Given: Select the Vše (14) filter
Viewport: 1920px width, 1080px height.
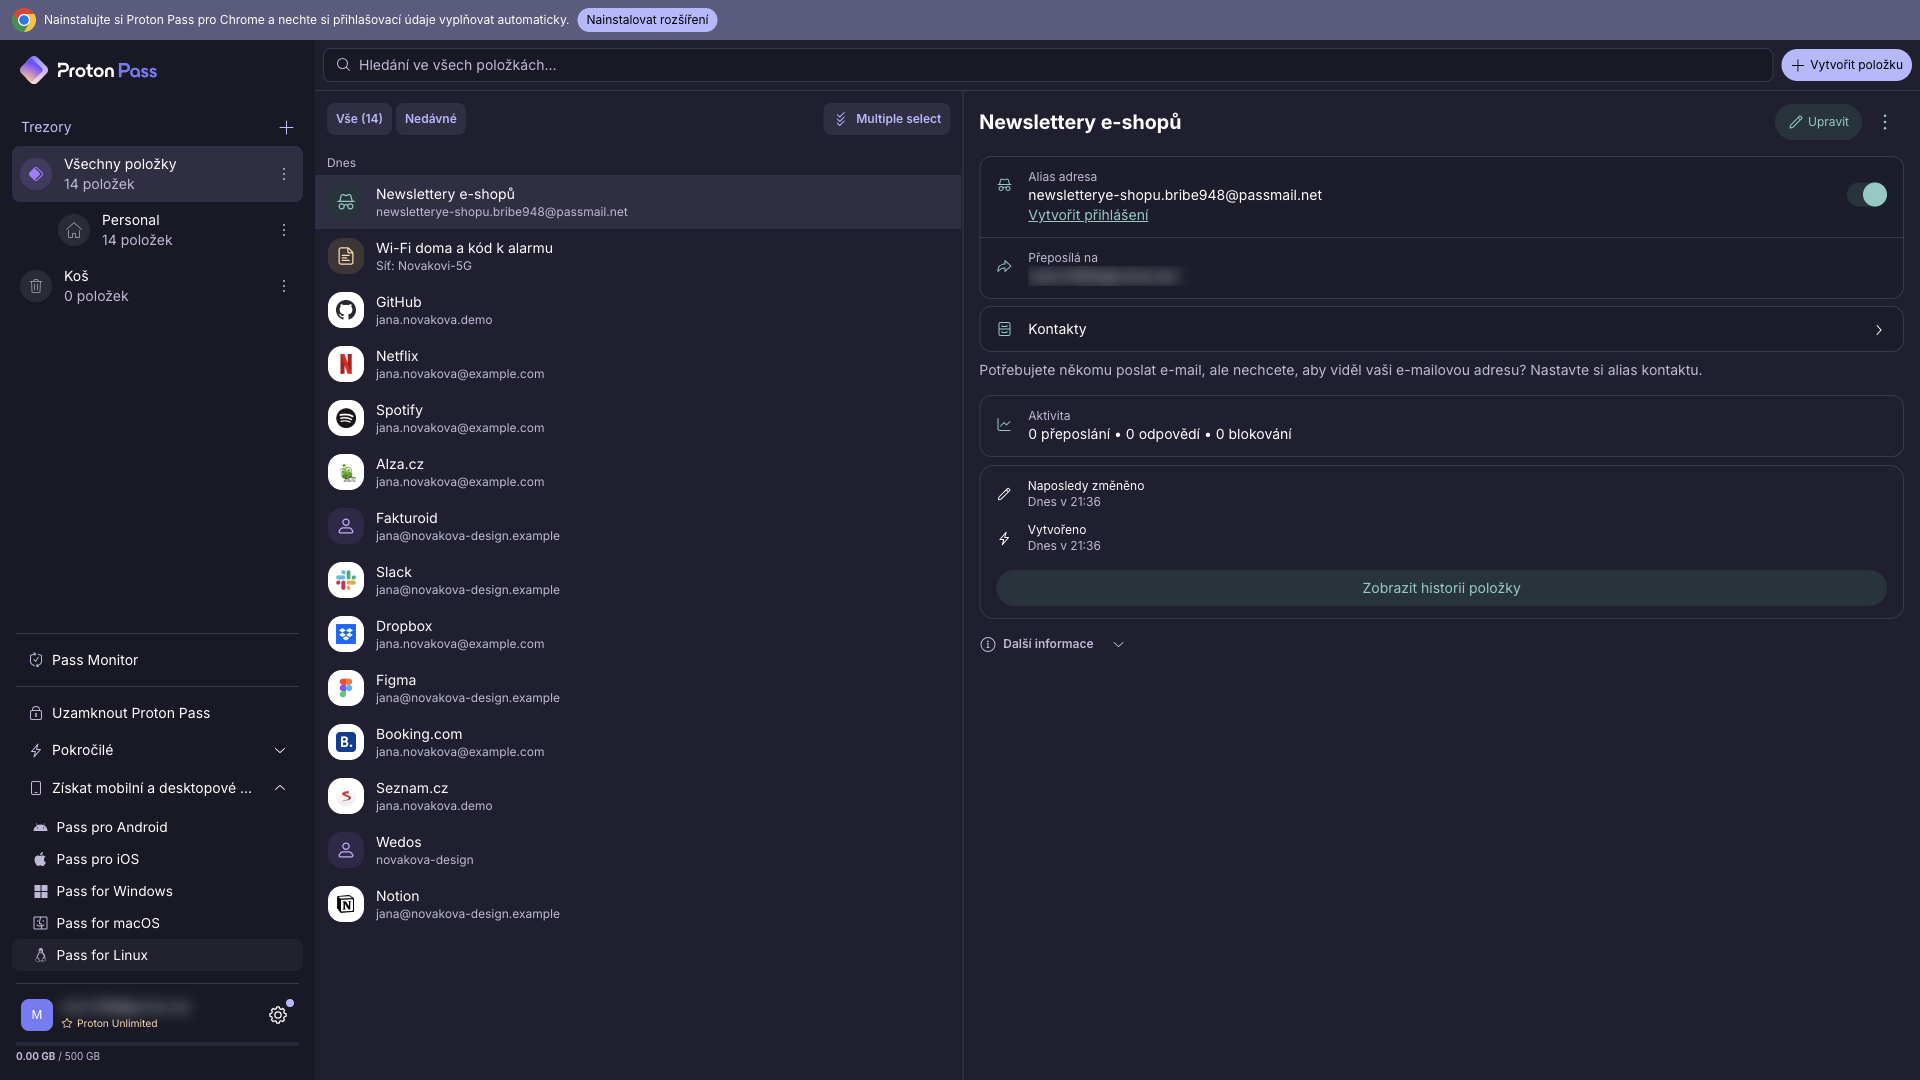Looking at the screenshot, I should tap(359, 119).
